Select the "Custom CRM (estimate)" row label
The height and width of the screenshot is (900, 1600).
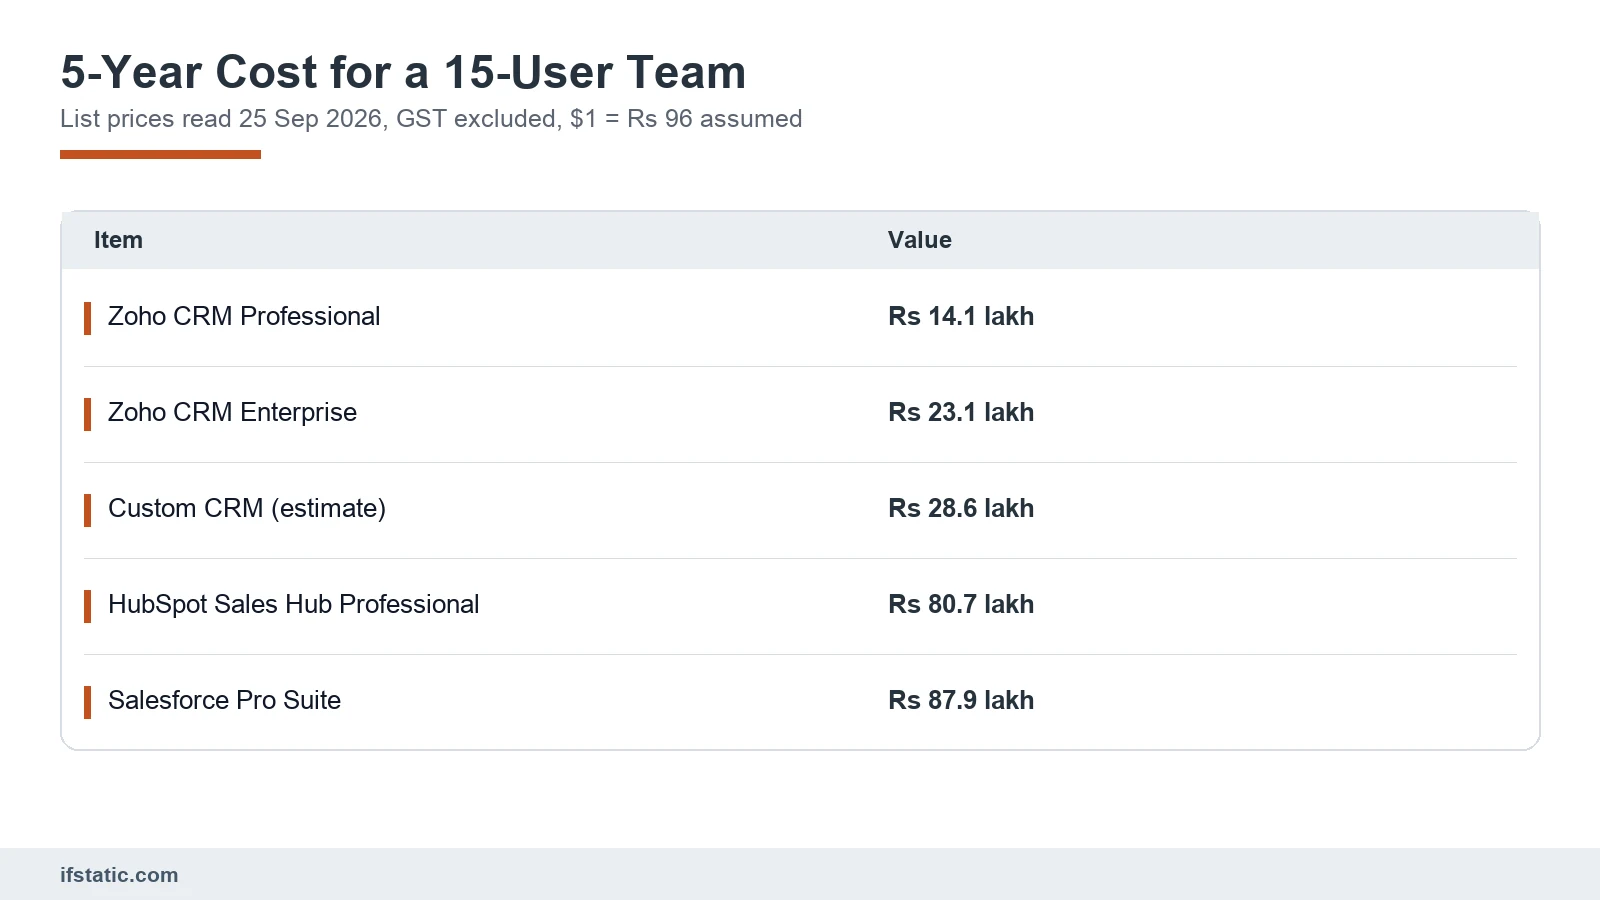pyautogui.click(x=247, y=508)
